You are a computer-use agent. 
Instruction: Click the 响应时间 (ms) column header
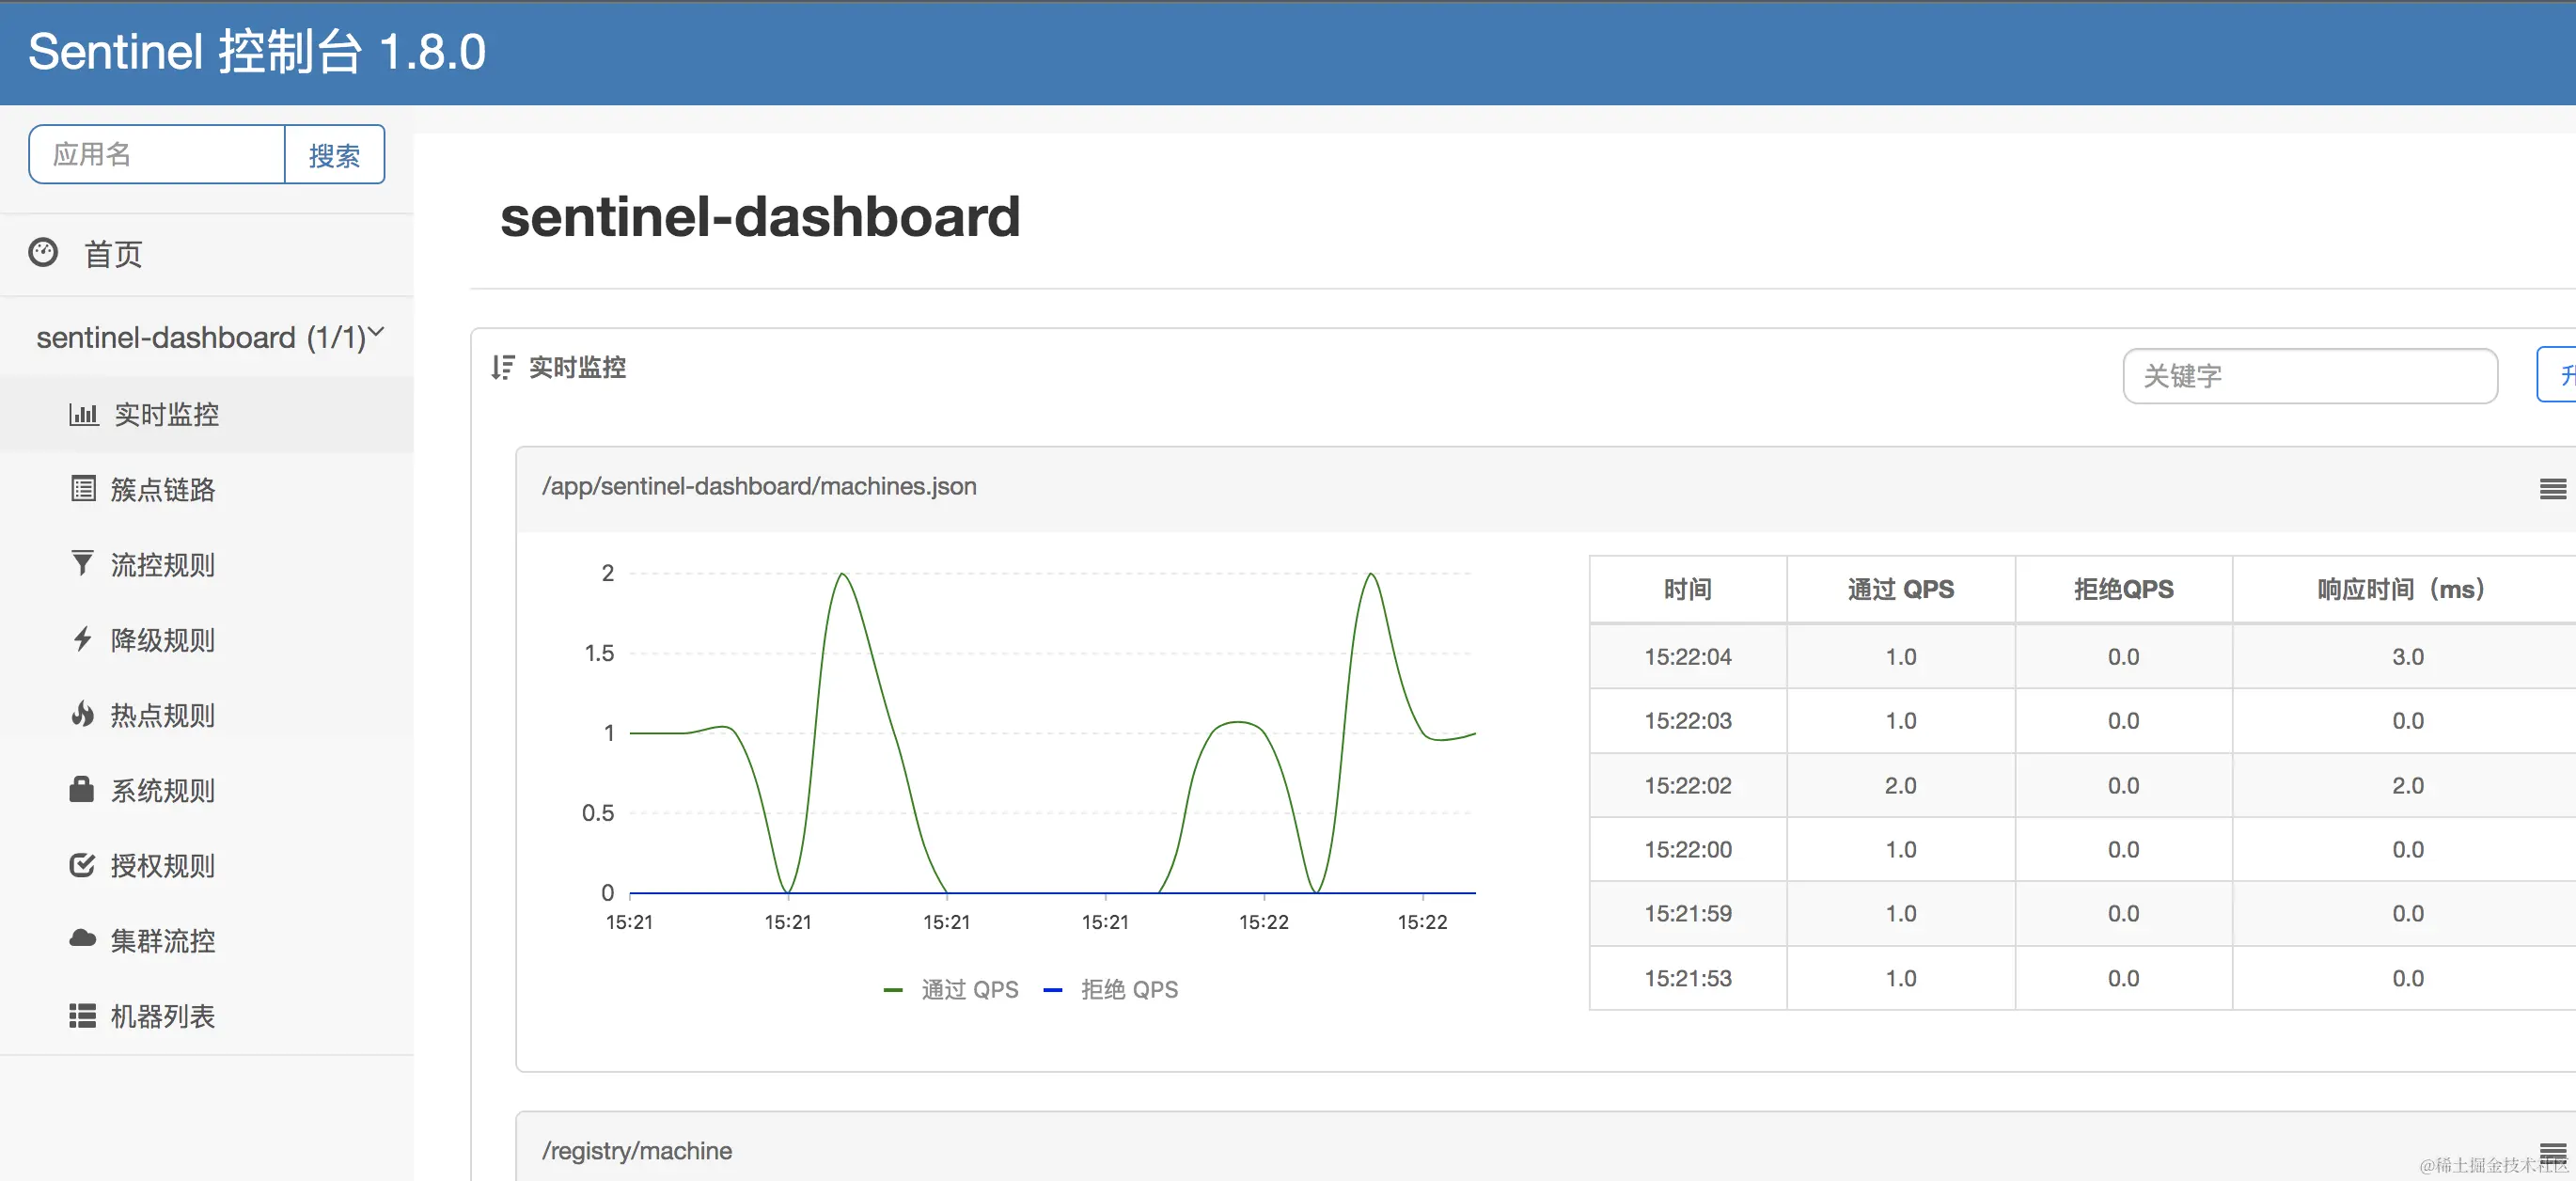point(2402,589)
